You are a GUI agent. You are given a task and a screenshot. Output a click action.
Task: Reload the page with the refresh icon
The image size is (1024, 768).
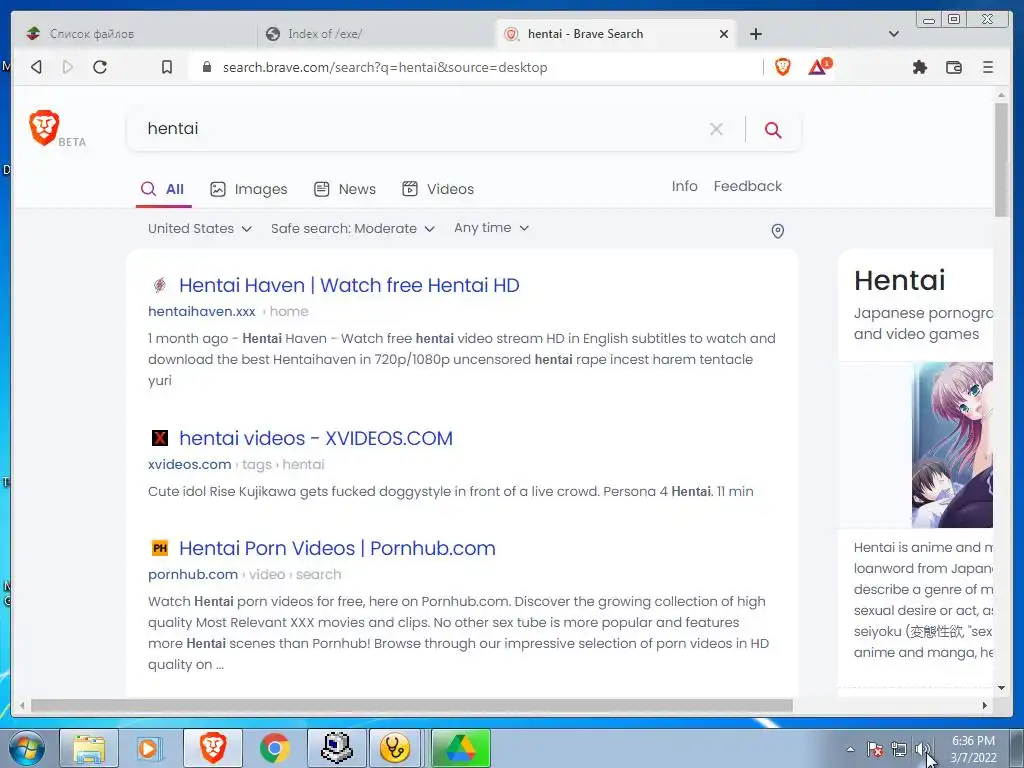(100, 67)
